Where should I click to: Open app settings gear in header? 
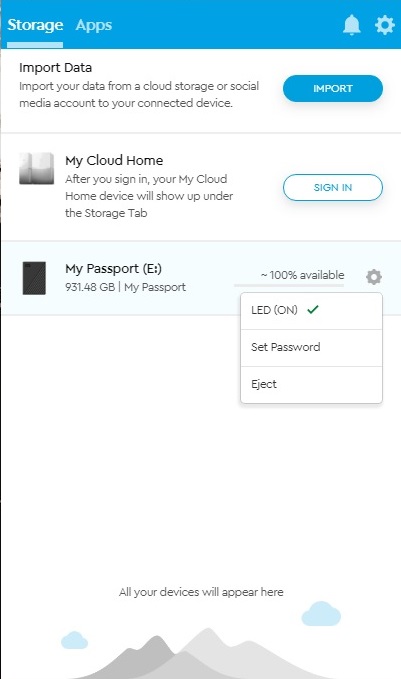click(x=385, y=25)
